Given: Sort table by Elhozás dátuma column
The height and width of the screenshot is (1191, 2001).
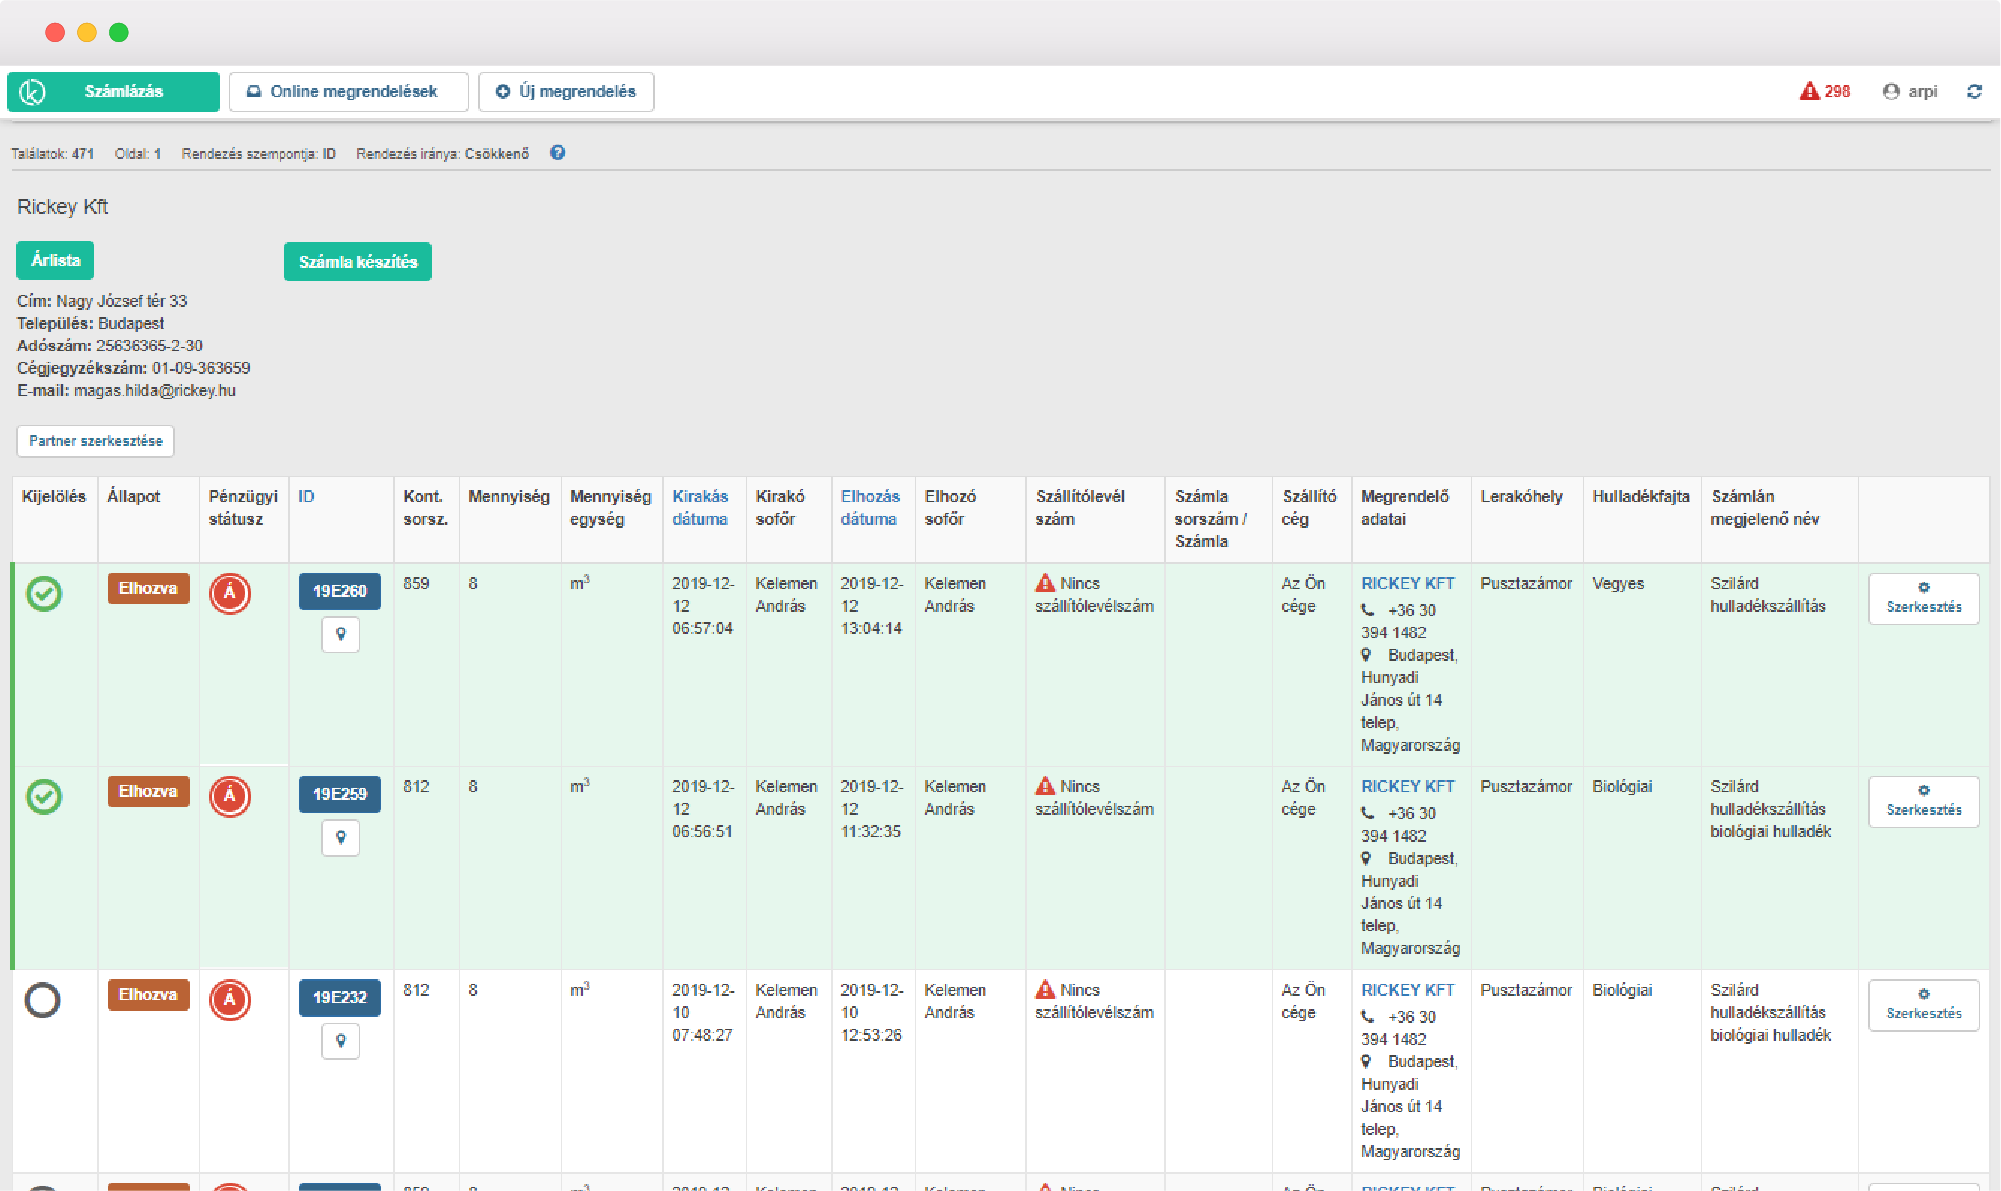Looking at the screenshot, I should [x=869, y=507].
